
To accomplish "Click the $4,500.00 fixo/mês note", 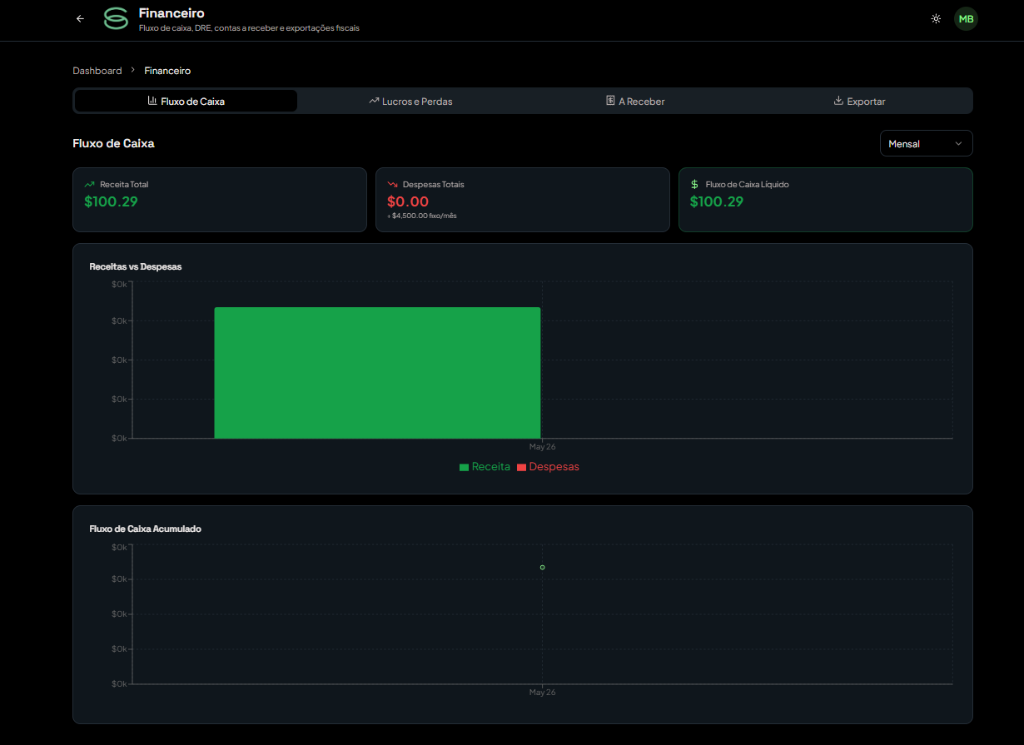I will [422, 215].
